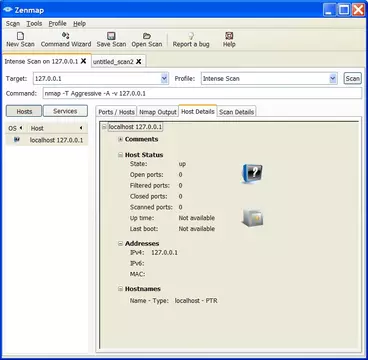This screenshot has height=360, width=368.
Task: Open the Target dropdown list
Action: point(164,79)
